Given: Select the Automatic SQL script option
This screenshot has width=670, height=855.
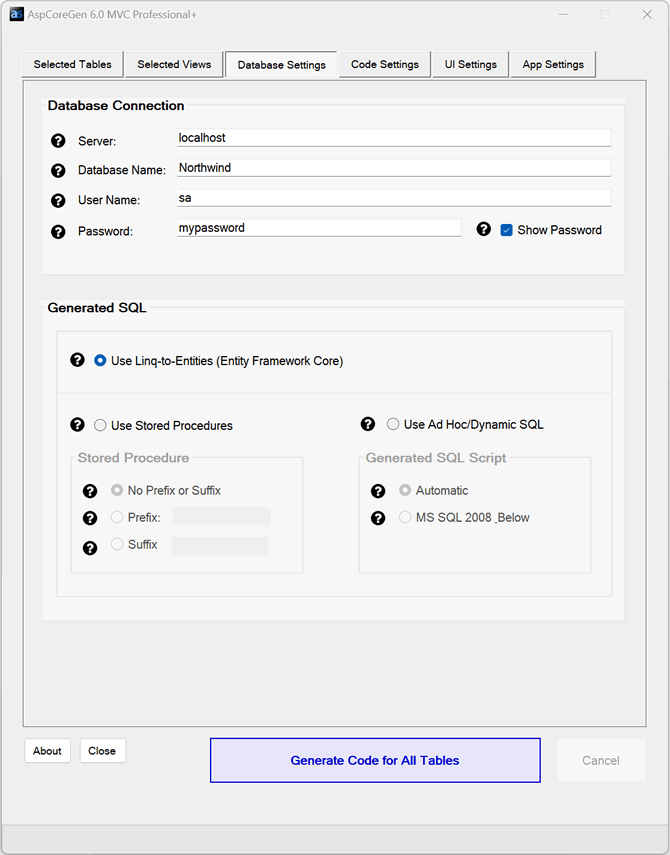Looking at the screenshot, I should click(x=405, y=490).
